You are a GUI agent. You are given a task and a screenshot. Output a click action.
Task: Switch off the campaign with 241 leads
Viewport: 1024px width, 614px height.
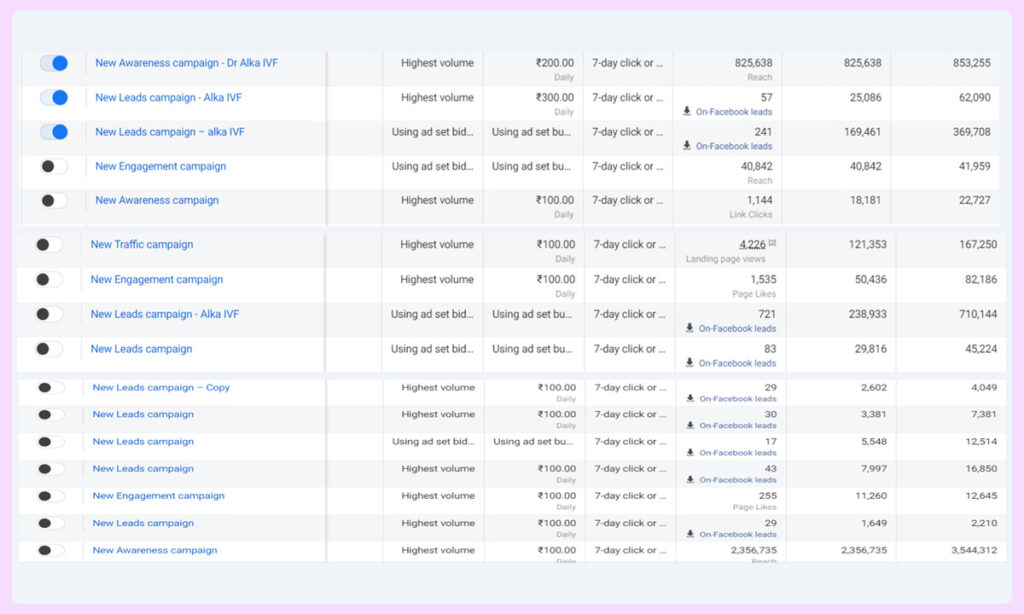click(x=54, y=132)
